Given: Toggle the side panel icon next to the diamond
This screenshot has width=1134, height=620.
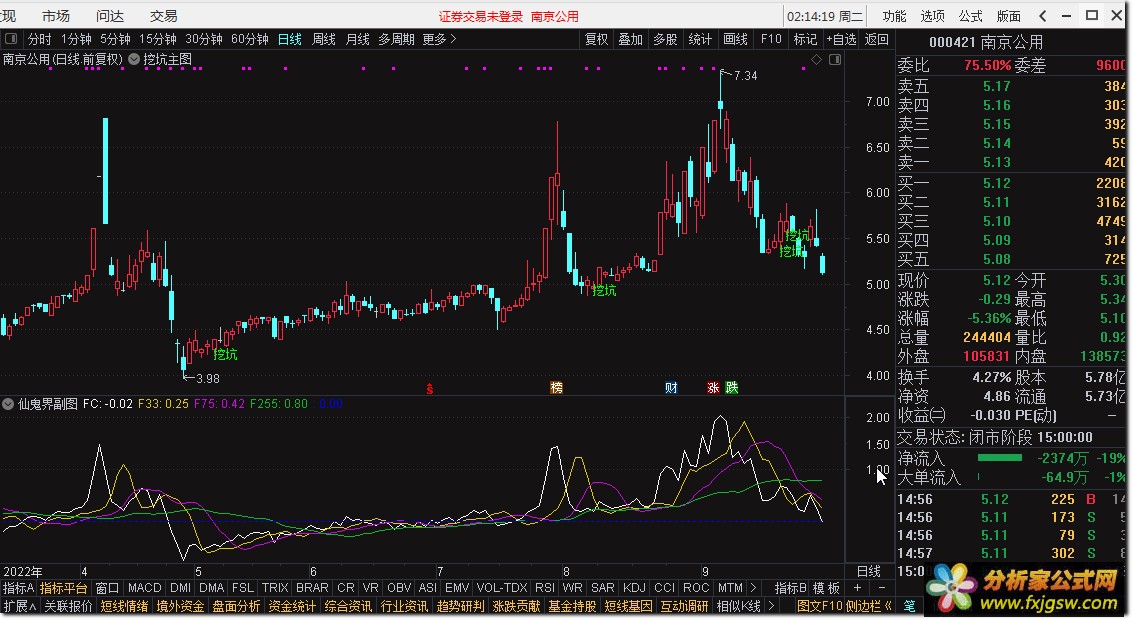Looking at the screenshot, I should coord(835,60).
